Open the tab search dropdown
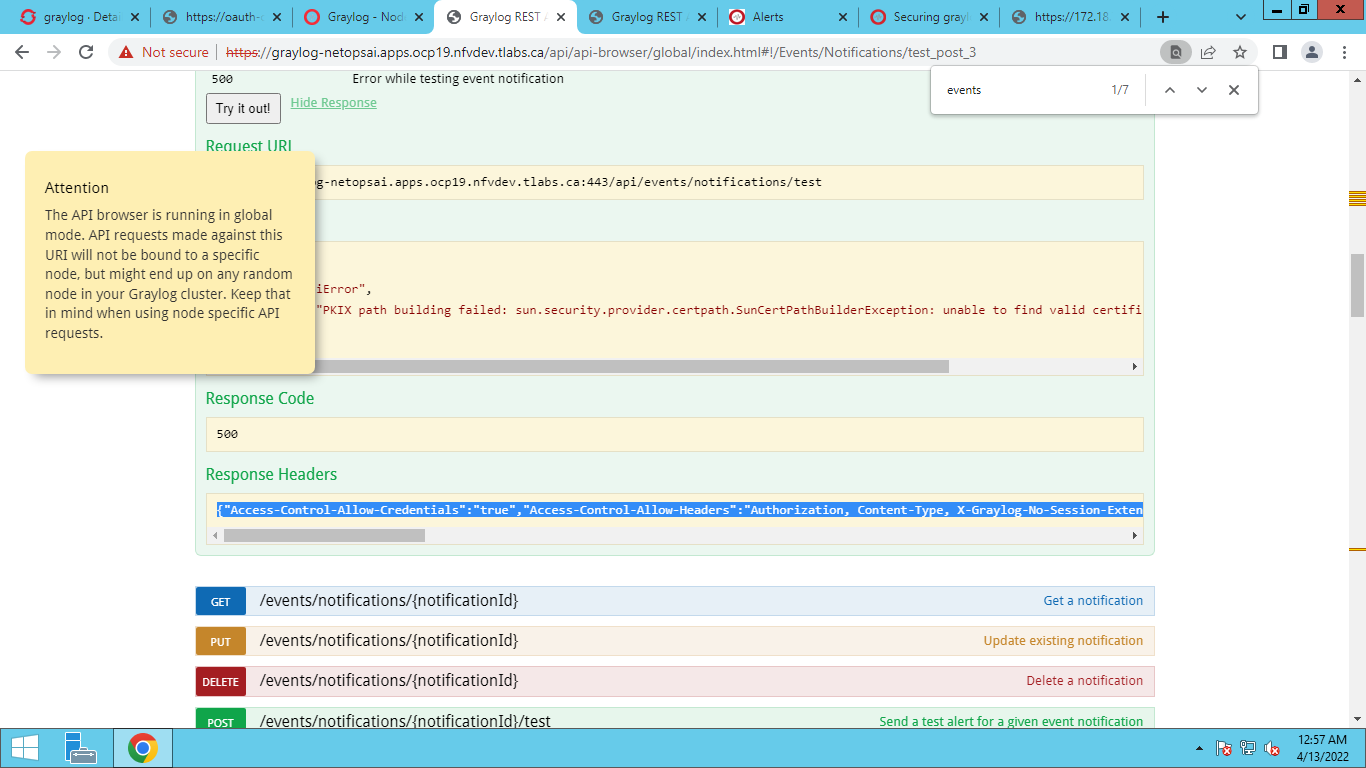This screenshot has width=1366, height=768. 1241,17
